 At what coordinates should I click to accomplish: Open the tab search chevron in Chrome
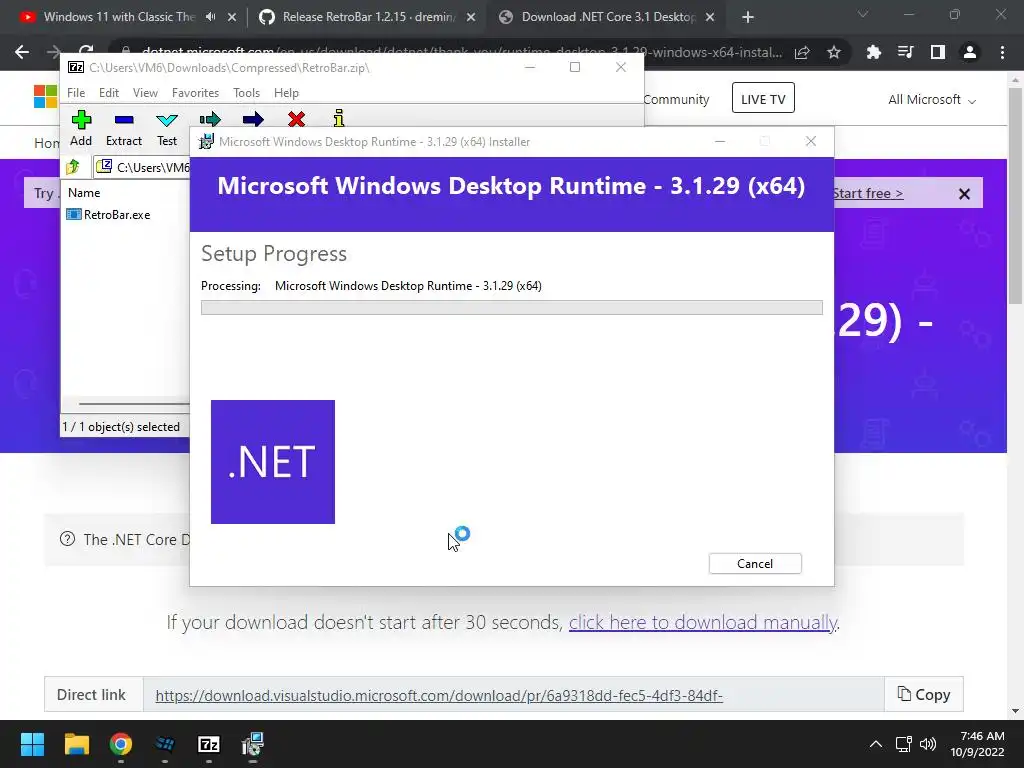(863, 14)
